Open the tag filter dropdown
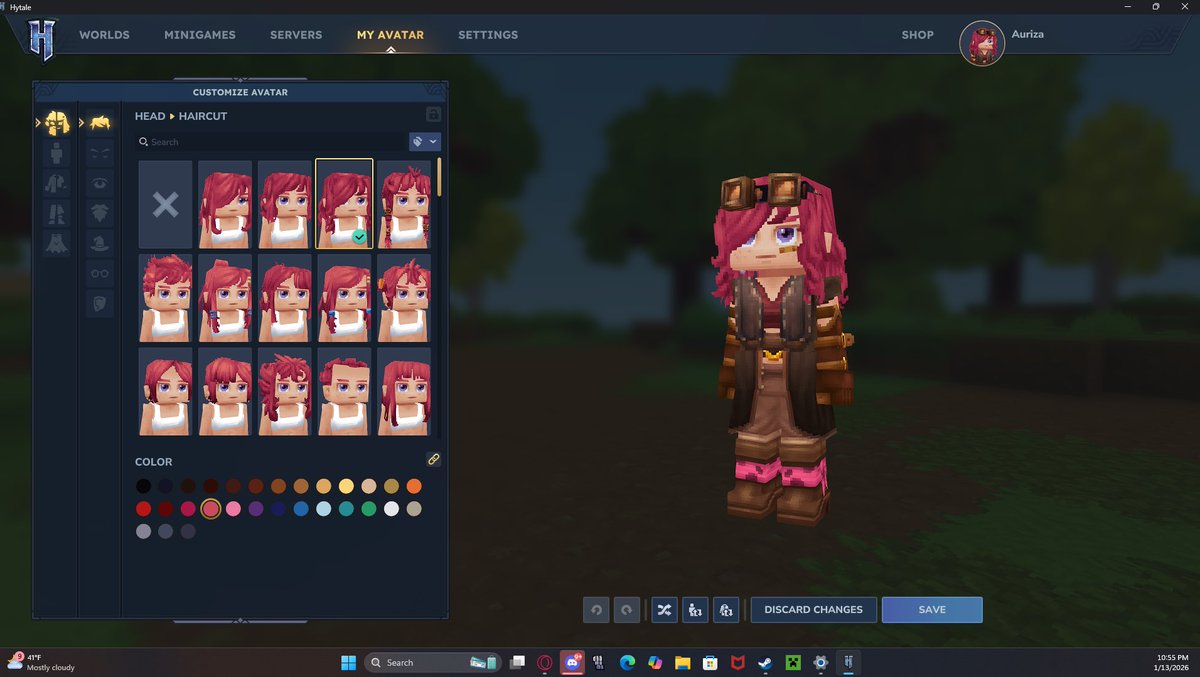Viewport: 1200px width, 677px height. pos(425,142)
